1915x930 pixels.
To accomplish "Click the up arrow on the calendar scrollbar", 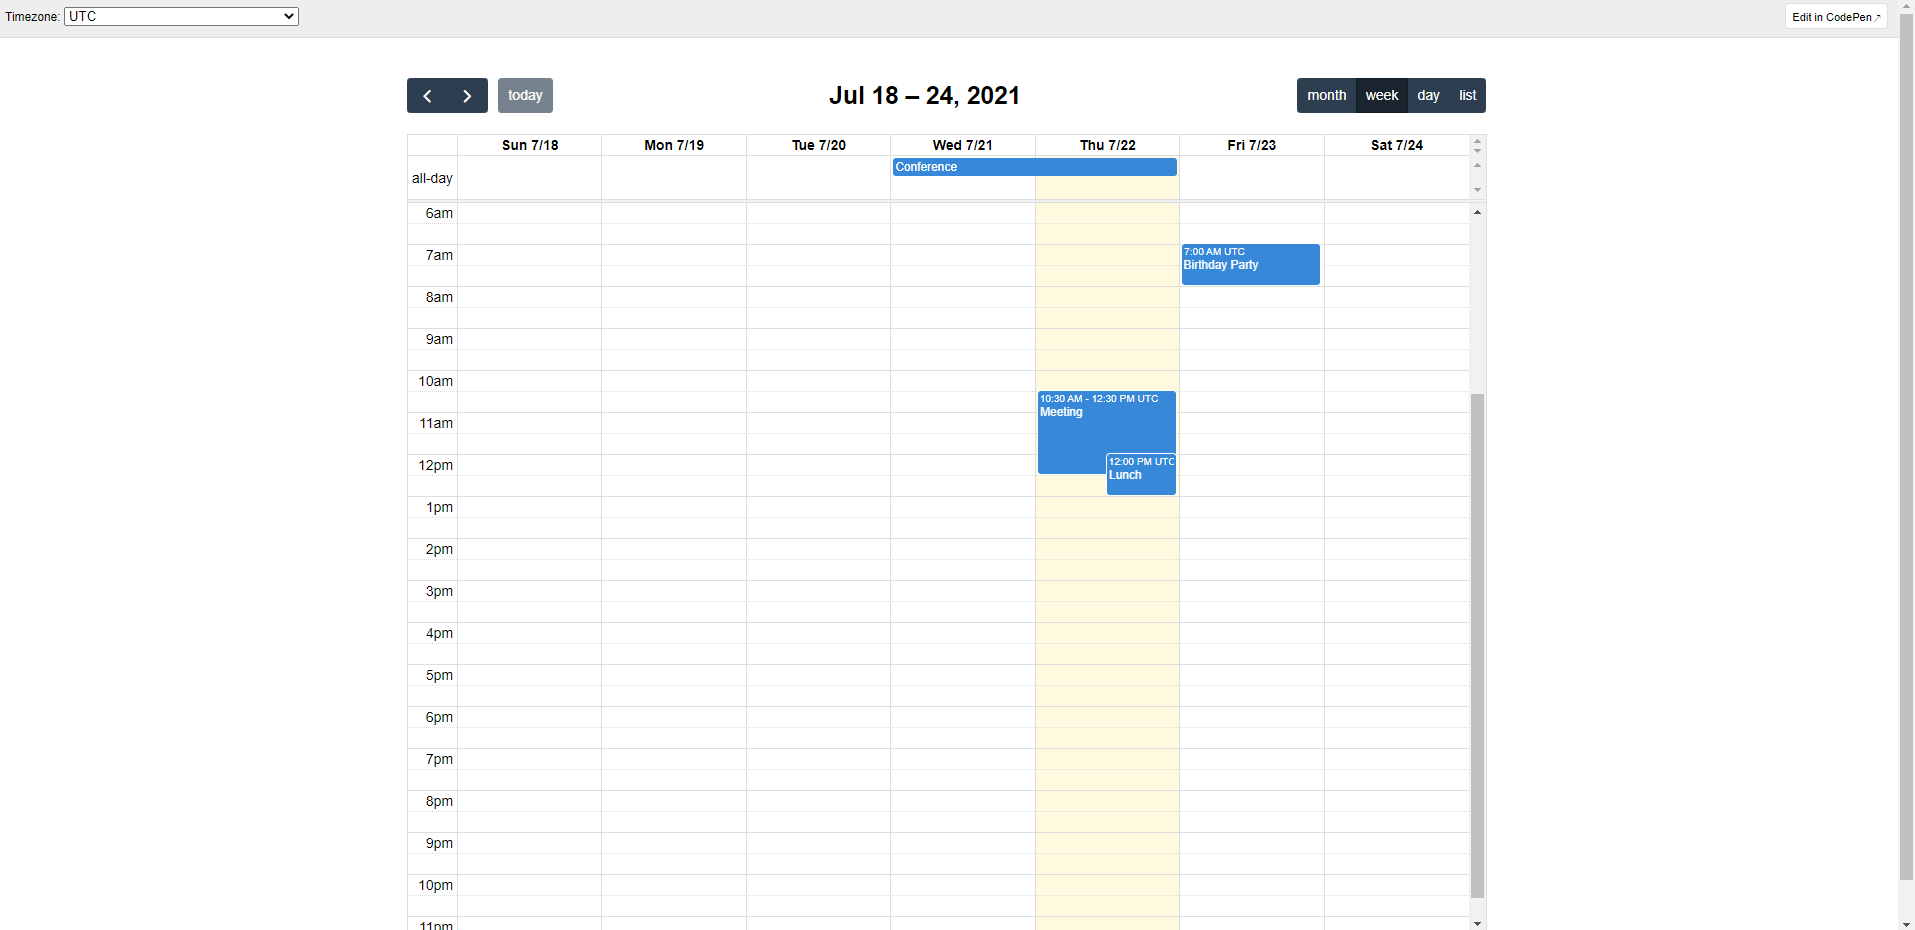I will (x=1478, y=212).
